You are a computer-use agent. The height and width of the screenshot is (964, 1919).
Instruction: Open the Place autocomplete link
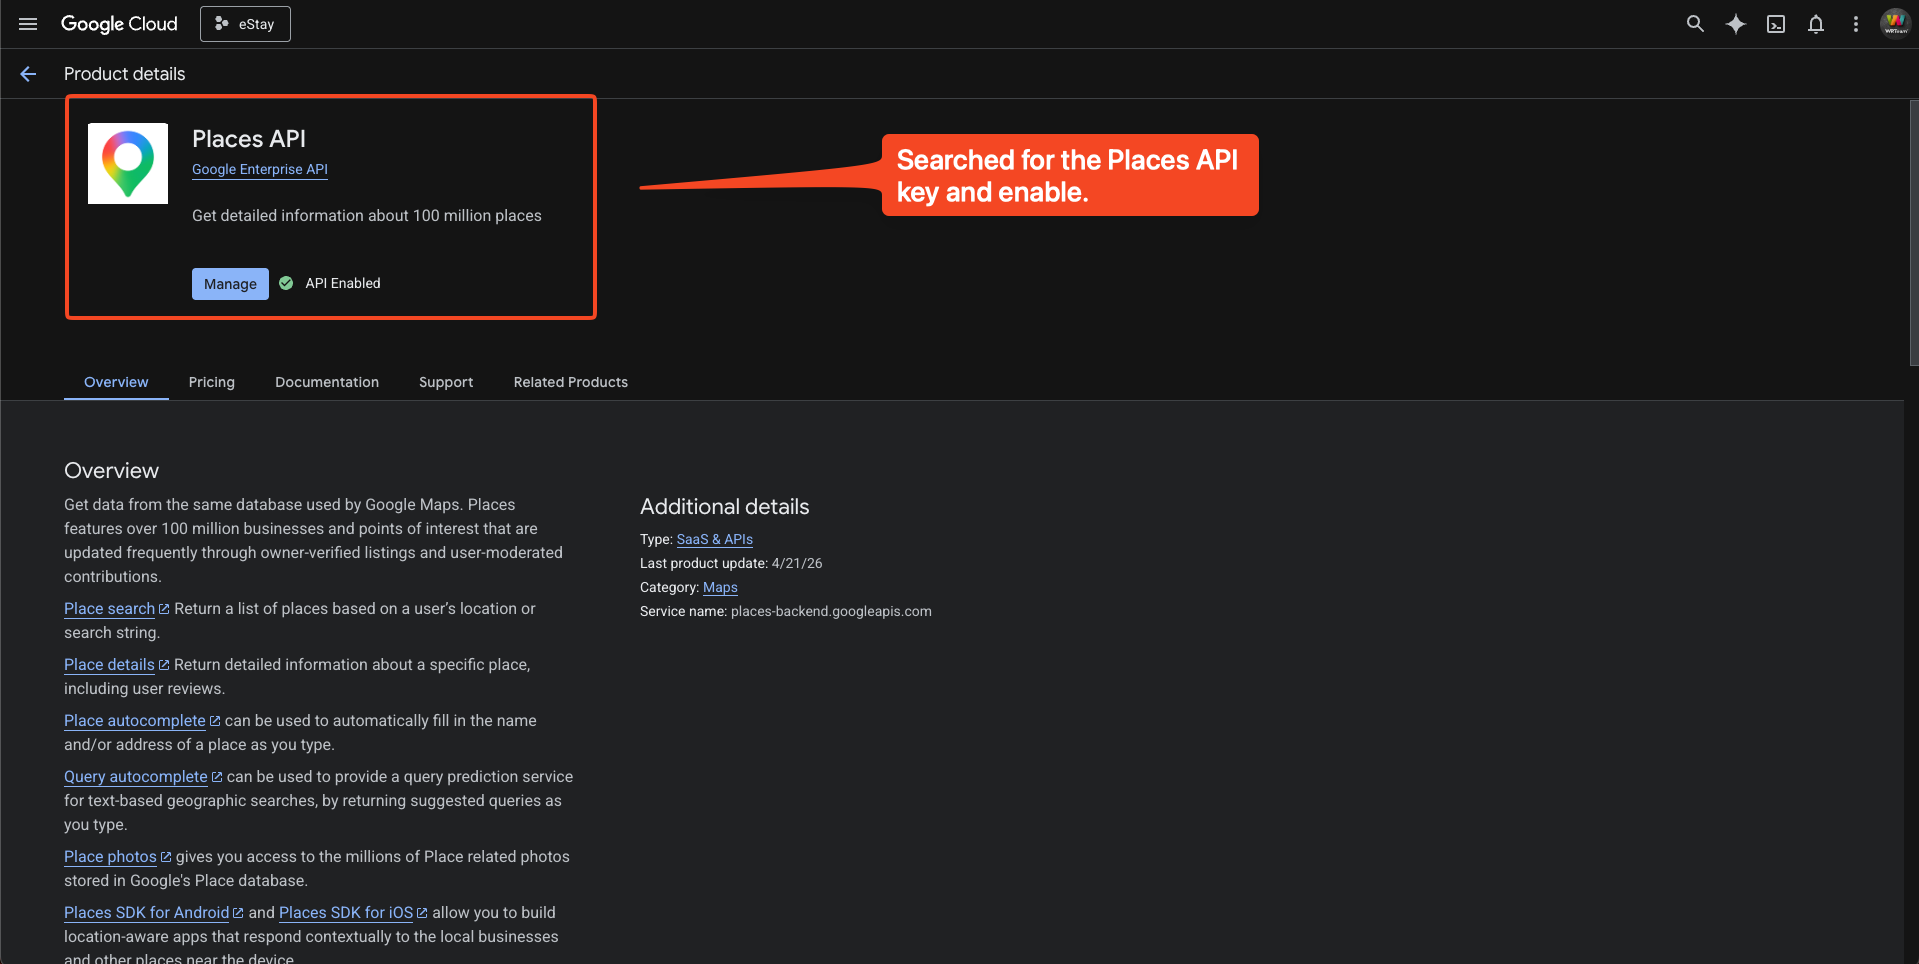coord(135,721)
